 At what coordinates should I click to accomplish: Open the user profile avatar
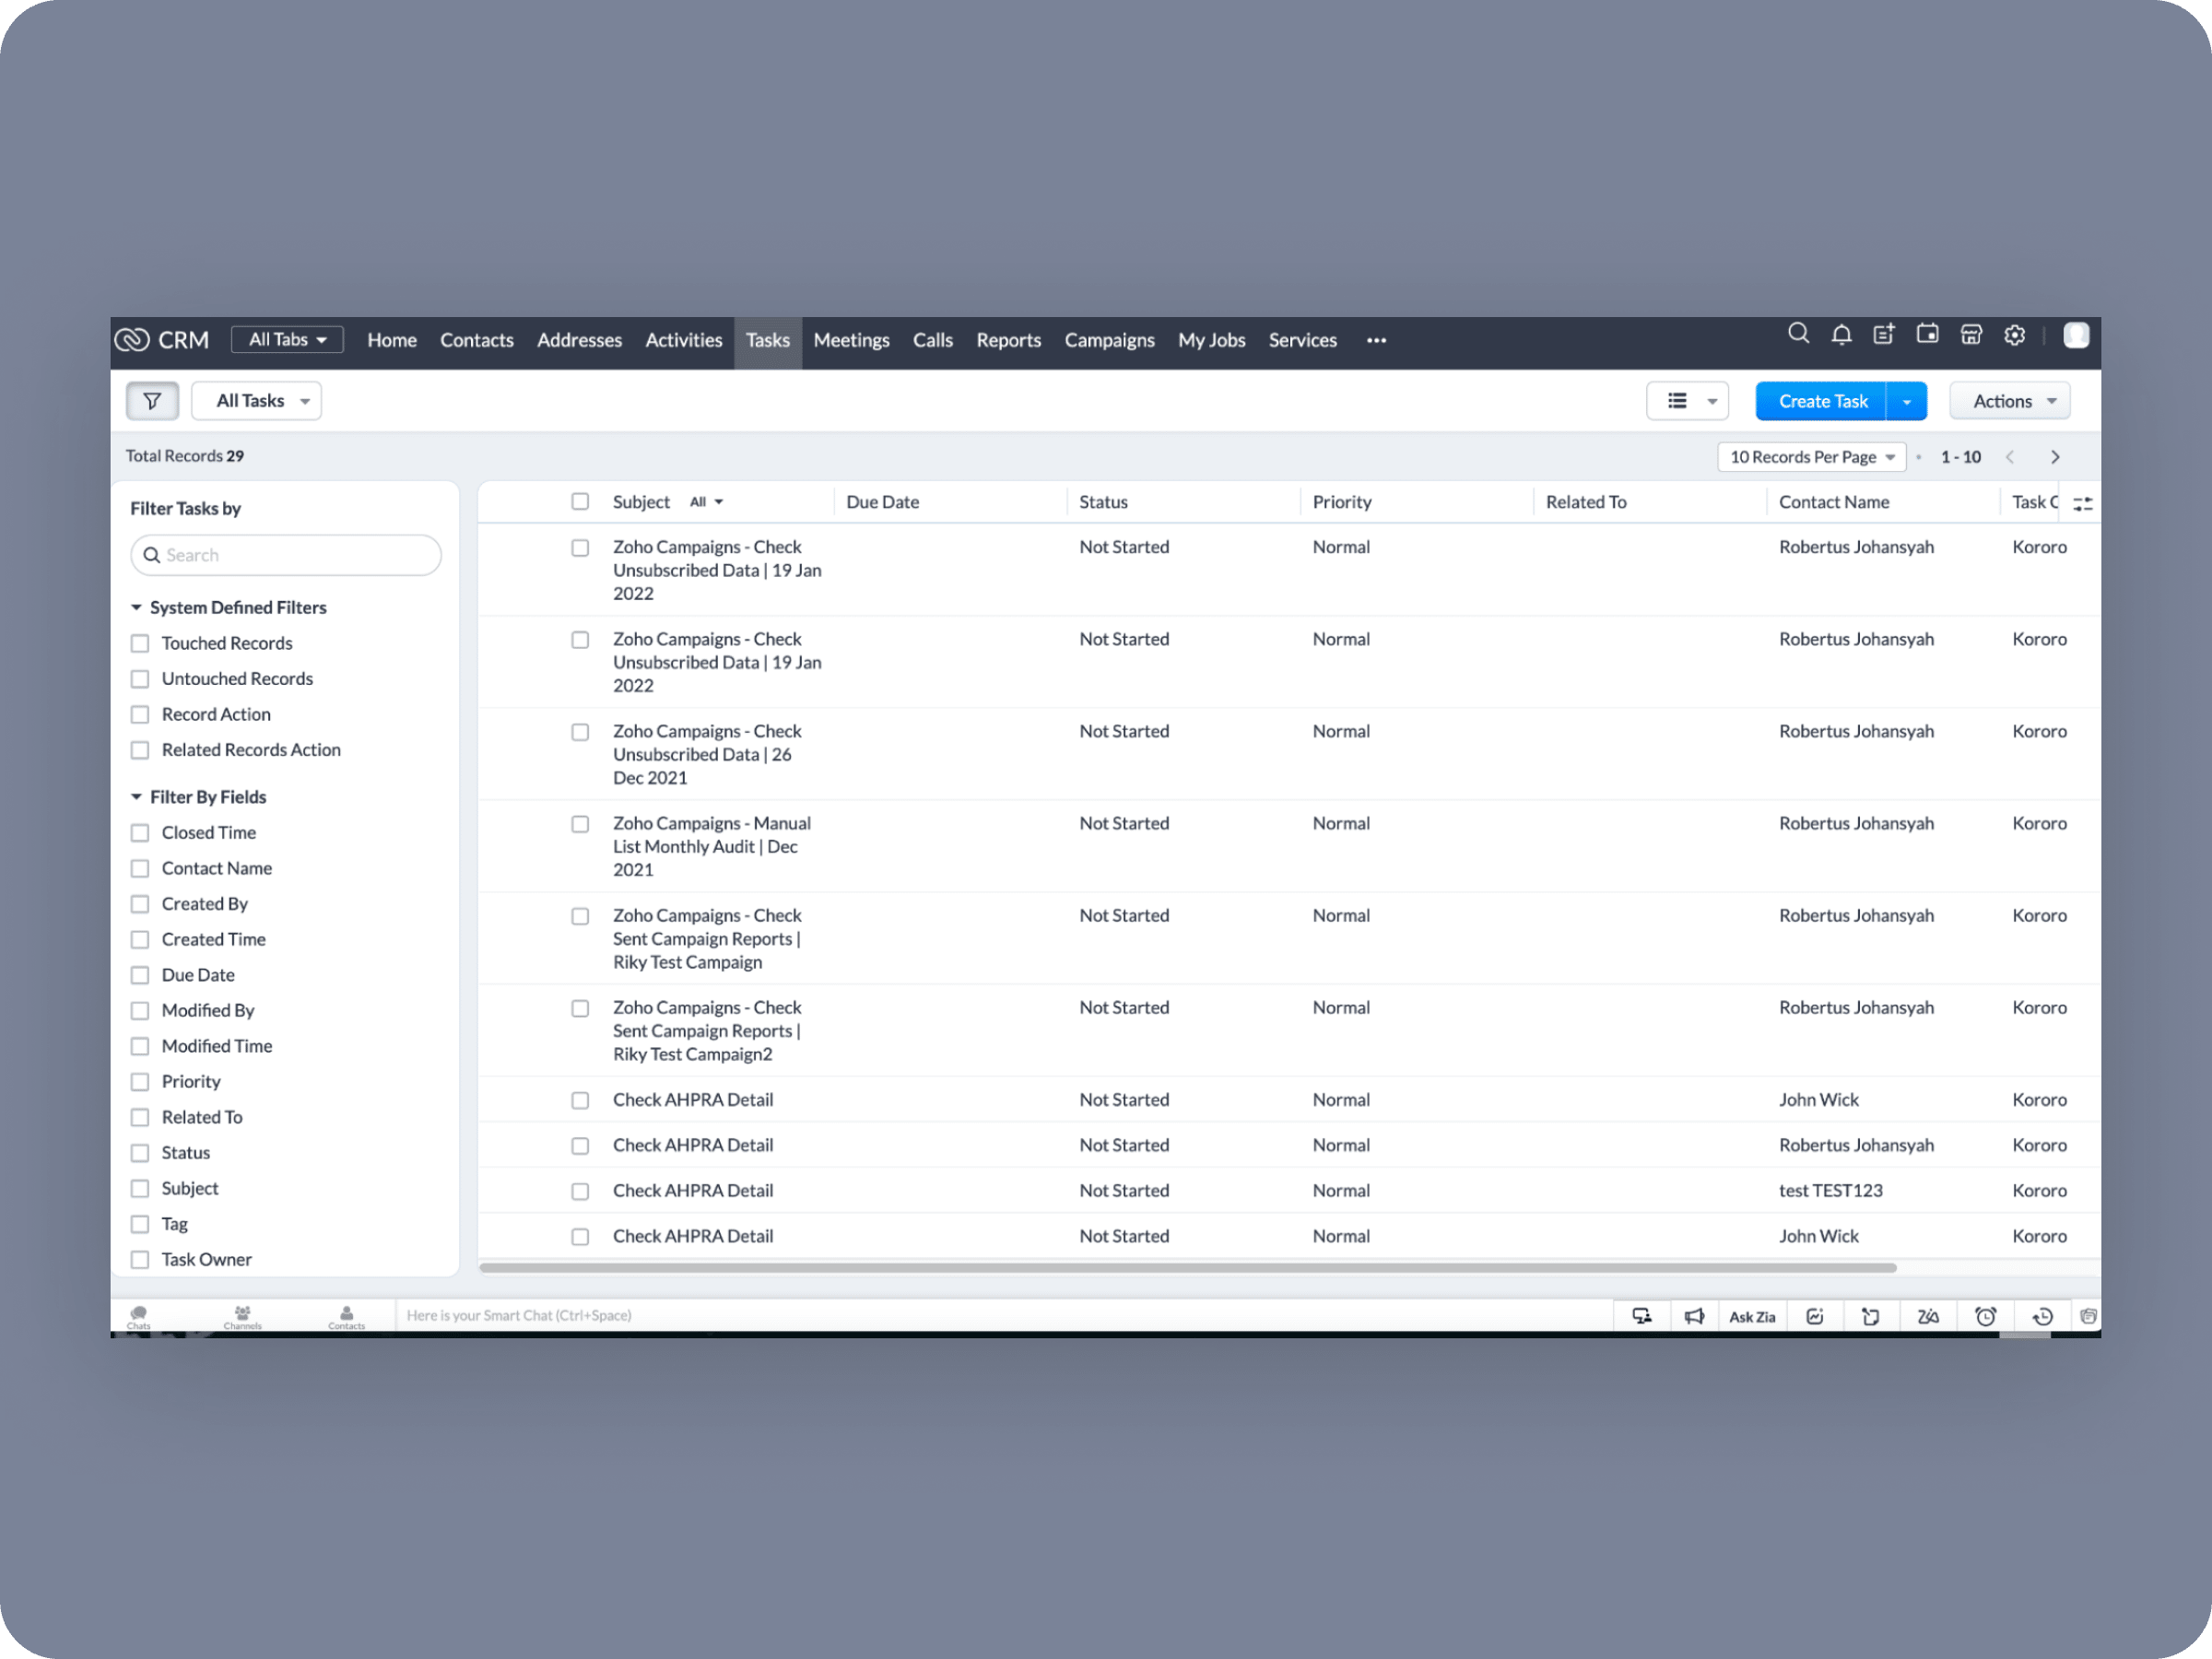click(x=2076, y=335)
